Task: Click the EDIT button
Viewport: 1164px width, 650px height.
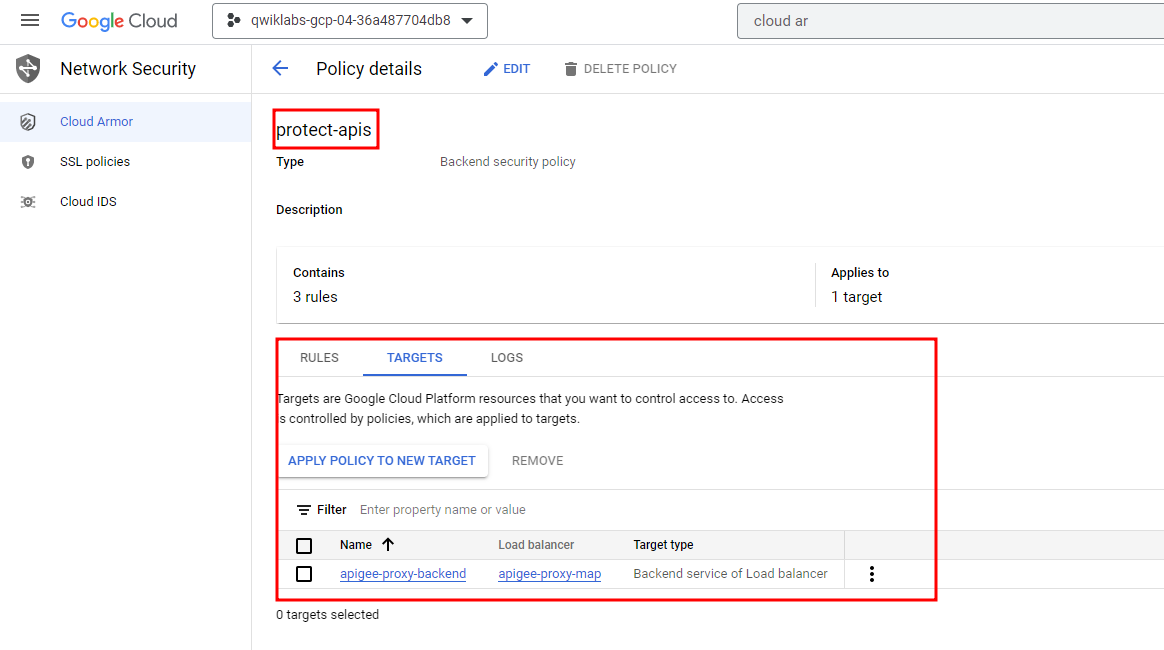Action: [x=506, y=69]
